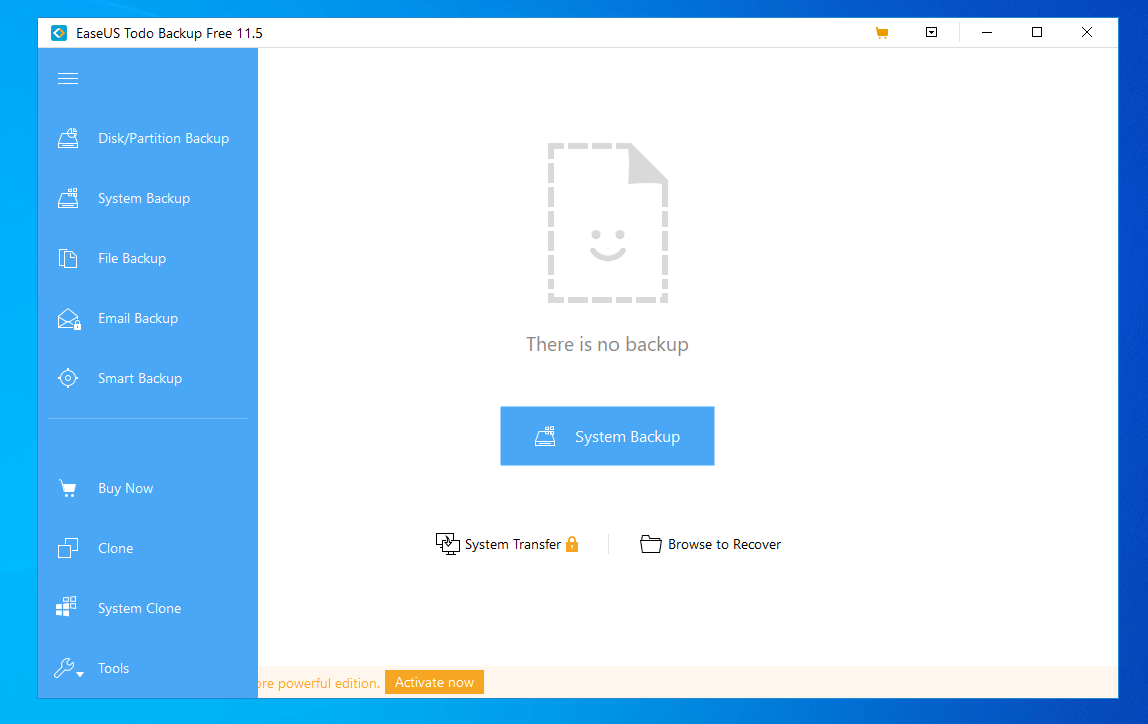Click the Buy Now cart icon

[68, 488]
